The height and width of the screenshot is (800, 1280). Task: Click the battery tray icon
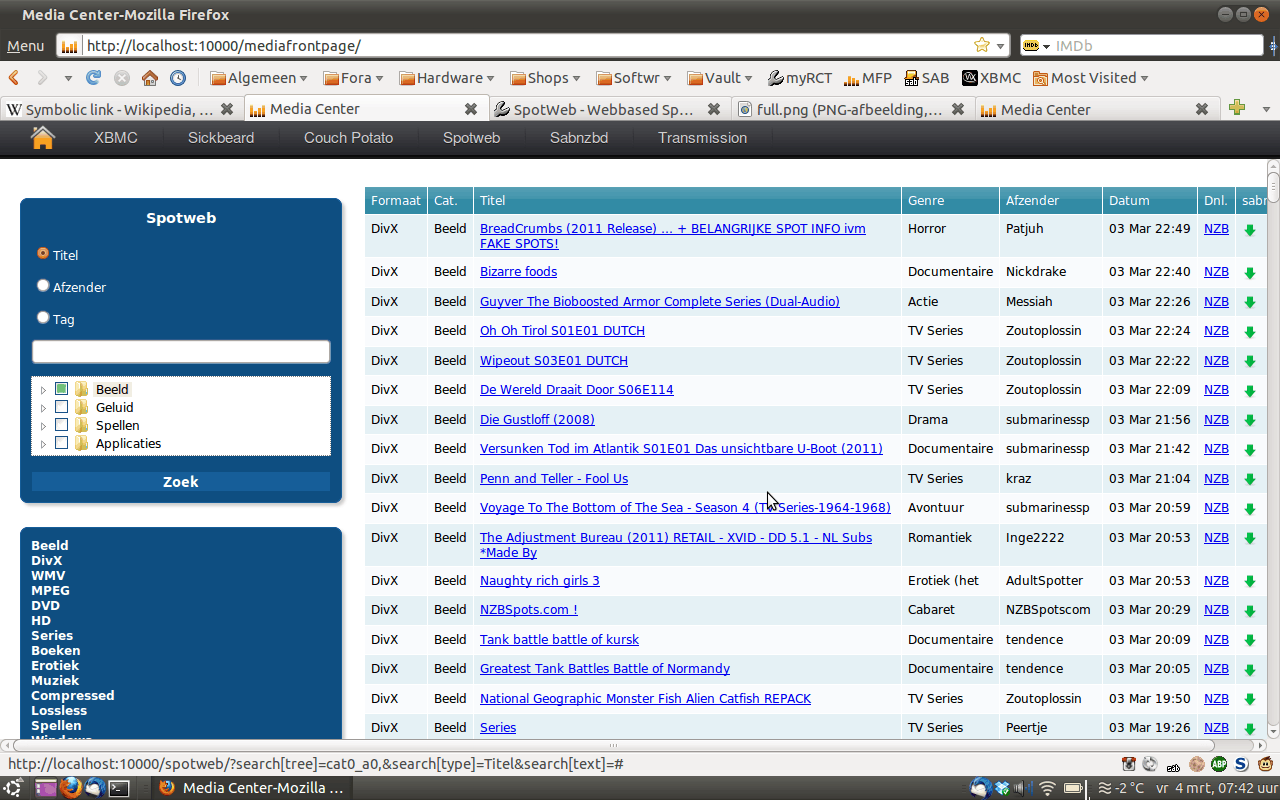click(1074, 788)
